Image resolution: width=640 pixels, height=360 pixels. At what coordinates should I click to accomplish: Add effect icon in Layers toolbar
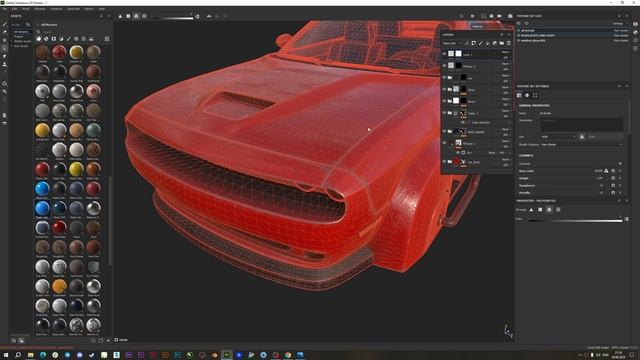[x=467, y=43]
